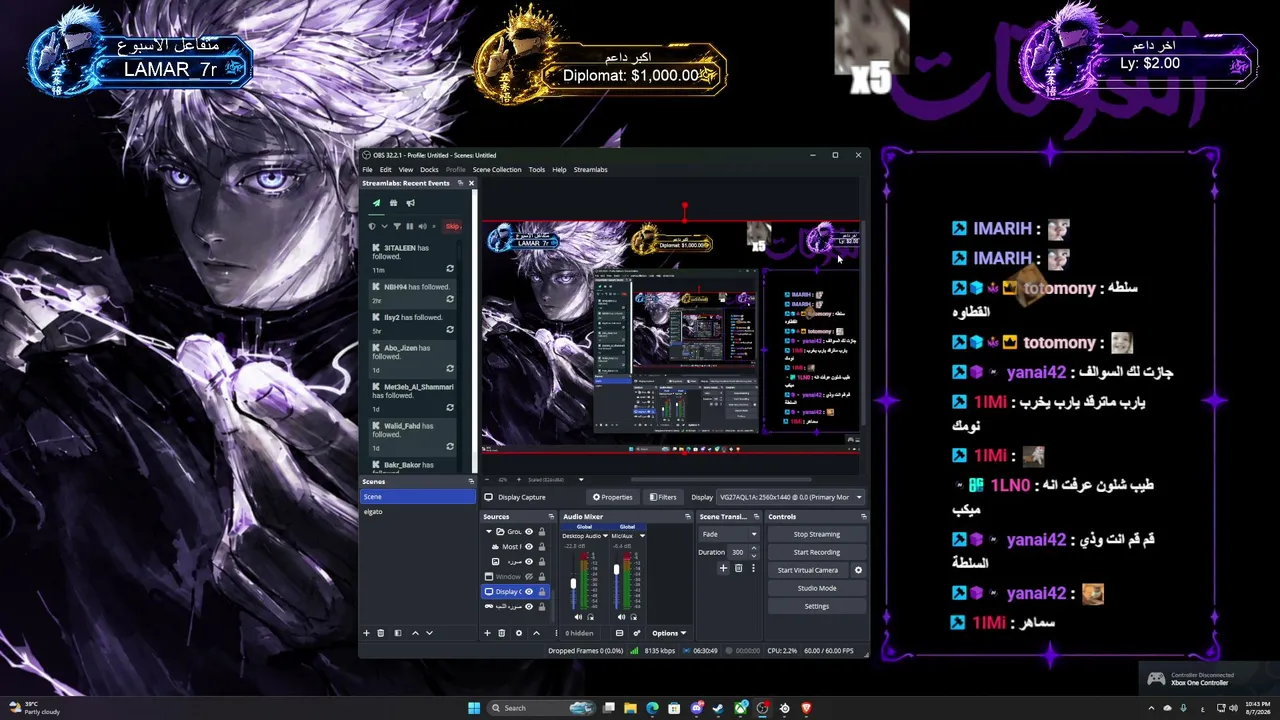Open virtual camera settings gear
The image size is (1280, 720).
click(x=858, y=570)
